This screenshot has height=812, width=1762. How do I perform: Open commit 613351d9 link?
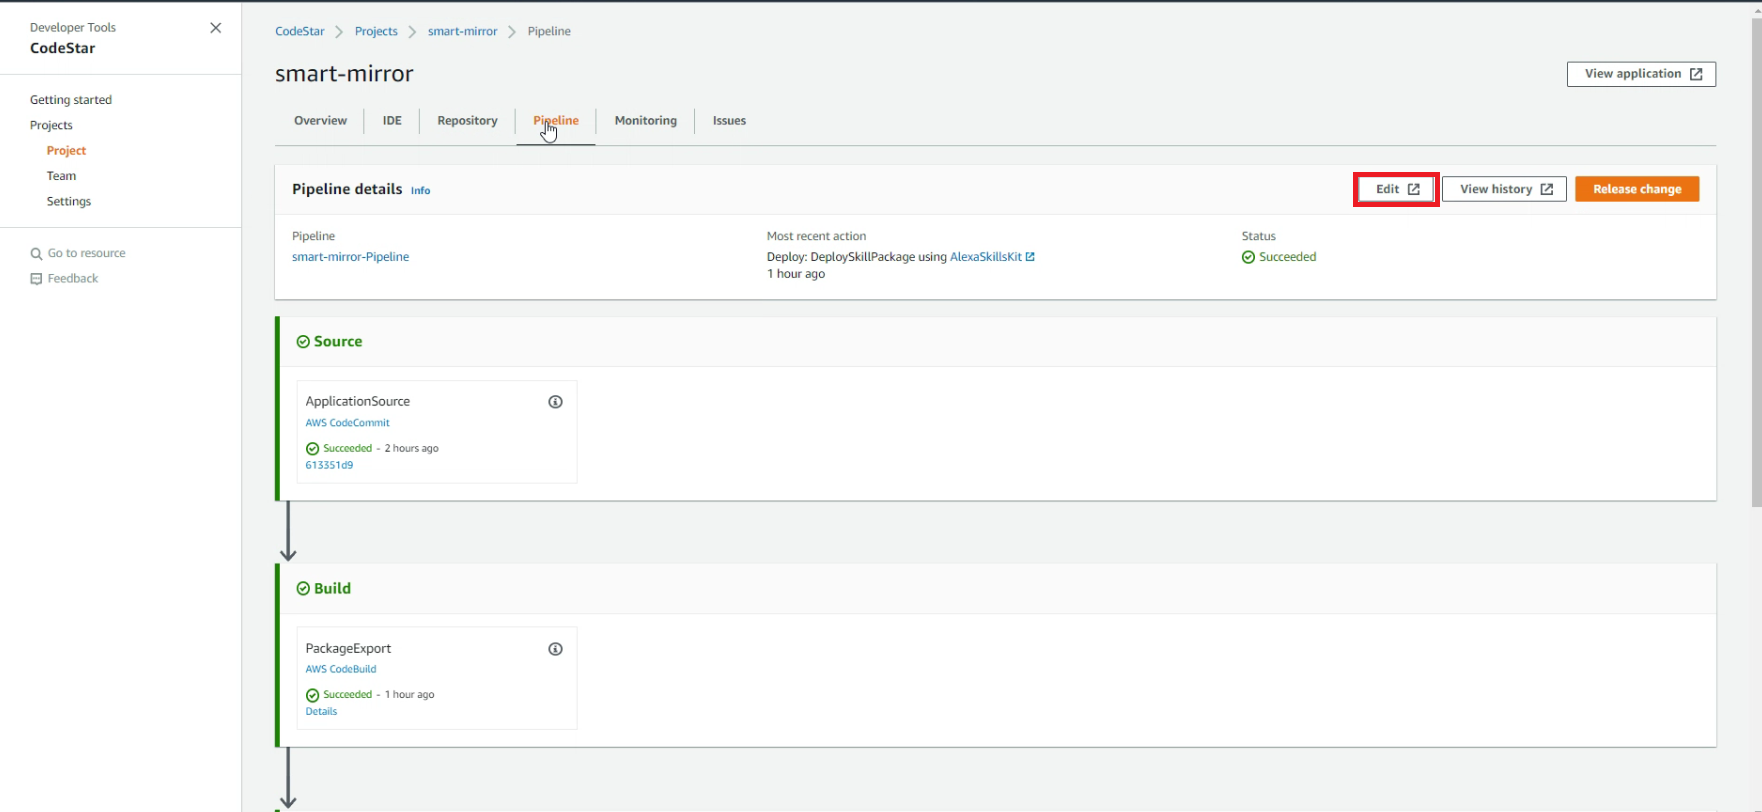(x=329, y=465)
